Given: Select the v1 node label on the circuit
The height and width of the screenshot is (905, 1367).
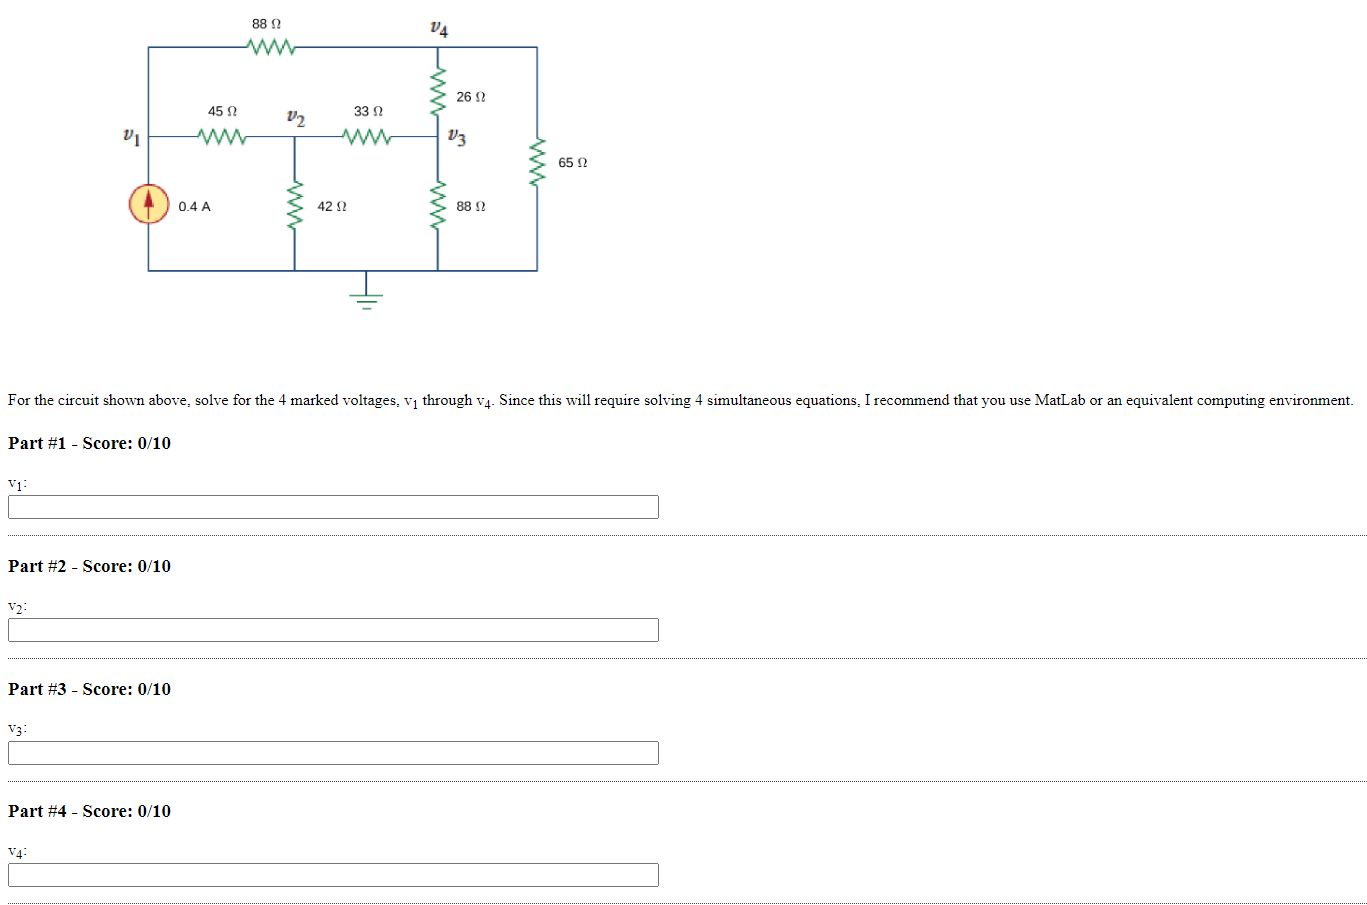Looking at the screenshot, I should [x=130, y=134].
